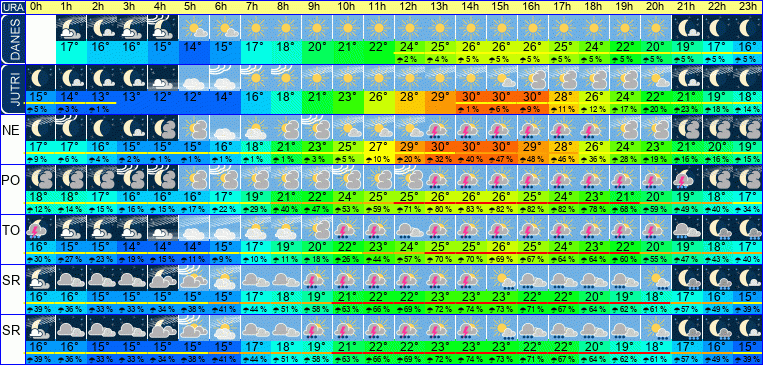Click the 18h column header
The height and width of the screenshot is (365, 763).
point(593,7)
